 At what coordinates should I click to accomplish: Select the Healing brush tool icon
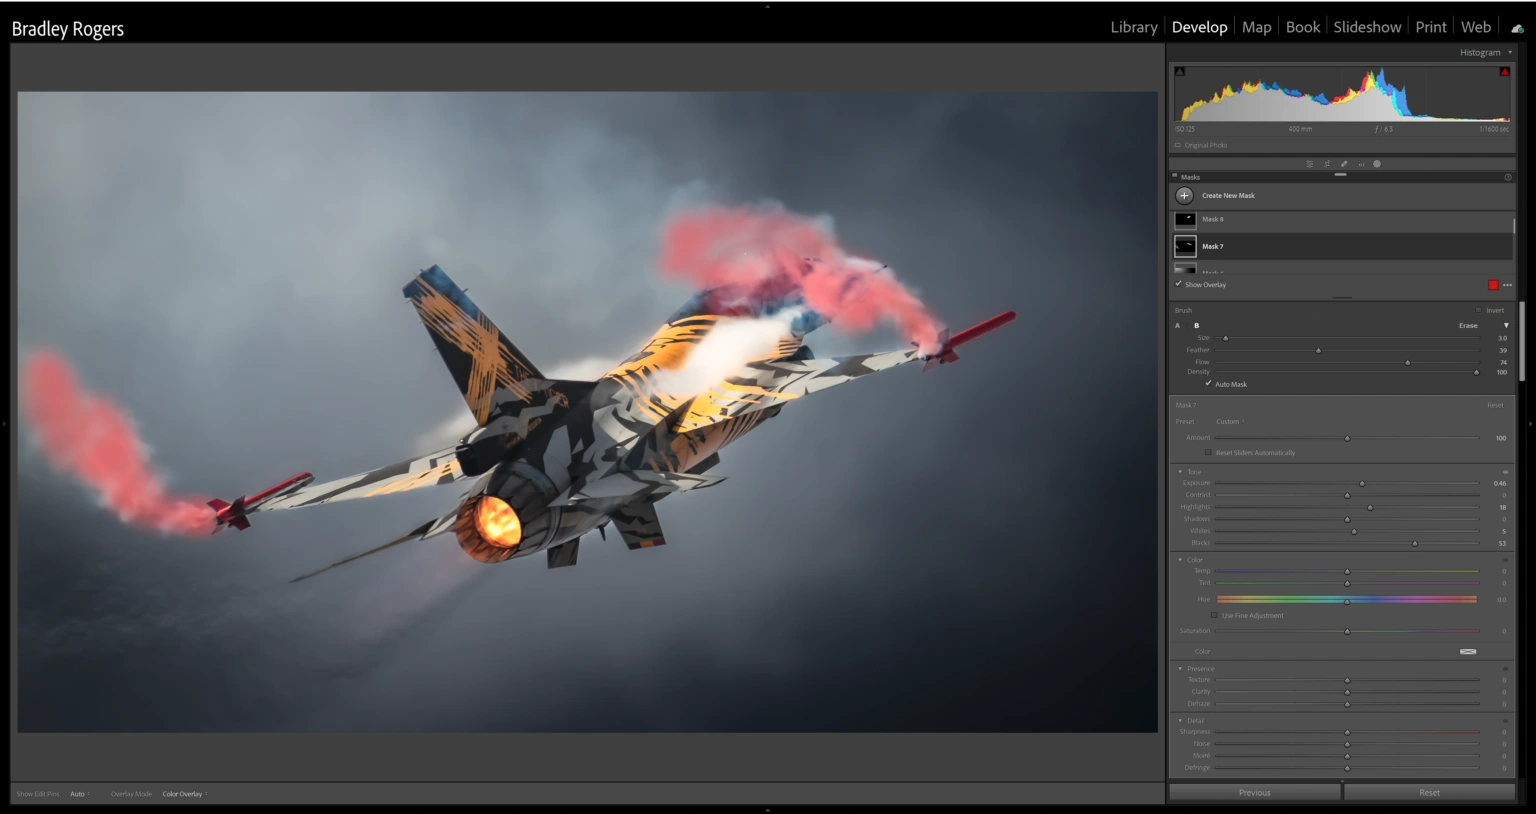1344,164
